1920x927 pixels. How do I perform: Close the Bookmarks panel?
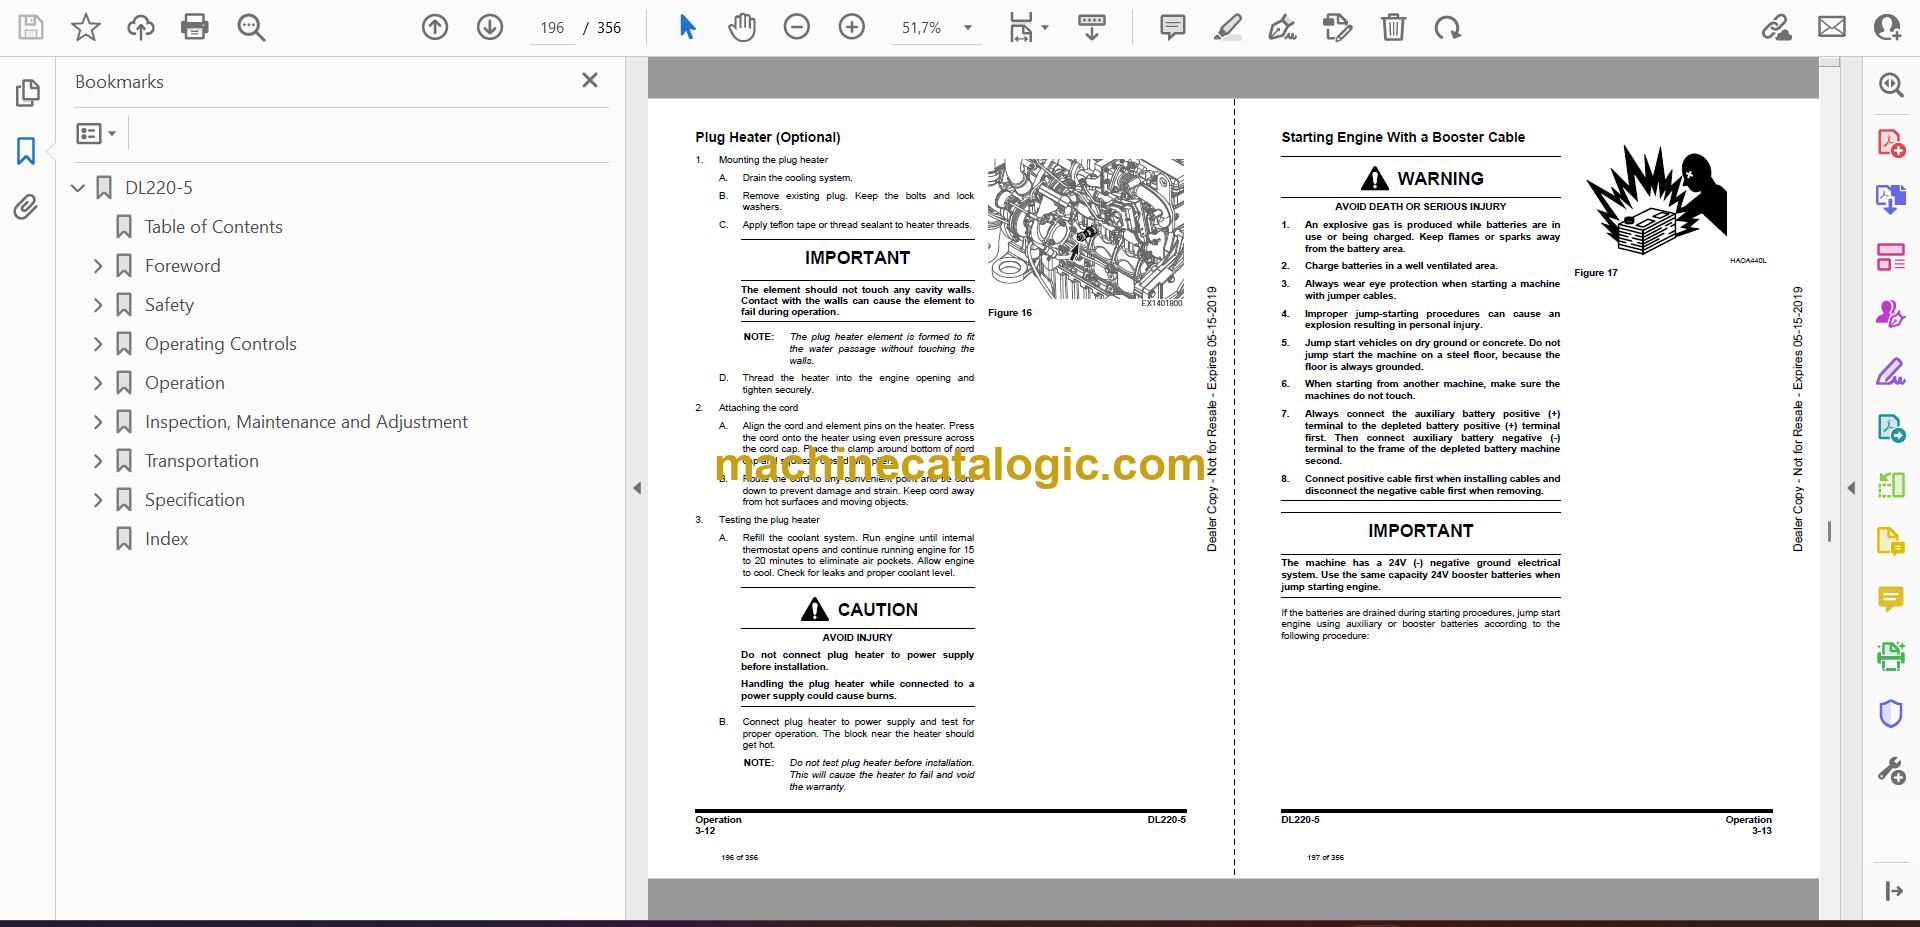coord(590,80)
